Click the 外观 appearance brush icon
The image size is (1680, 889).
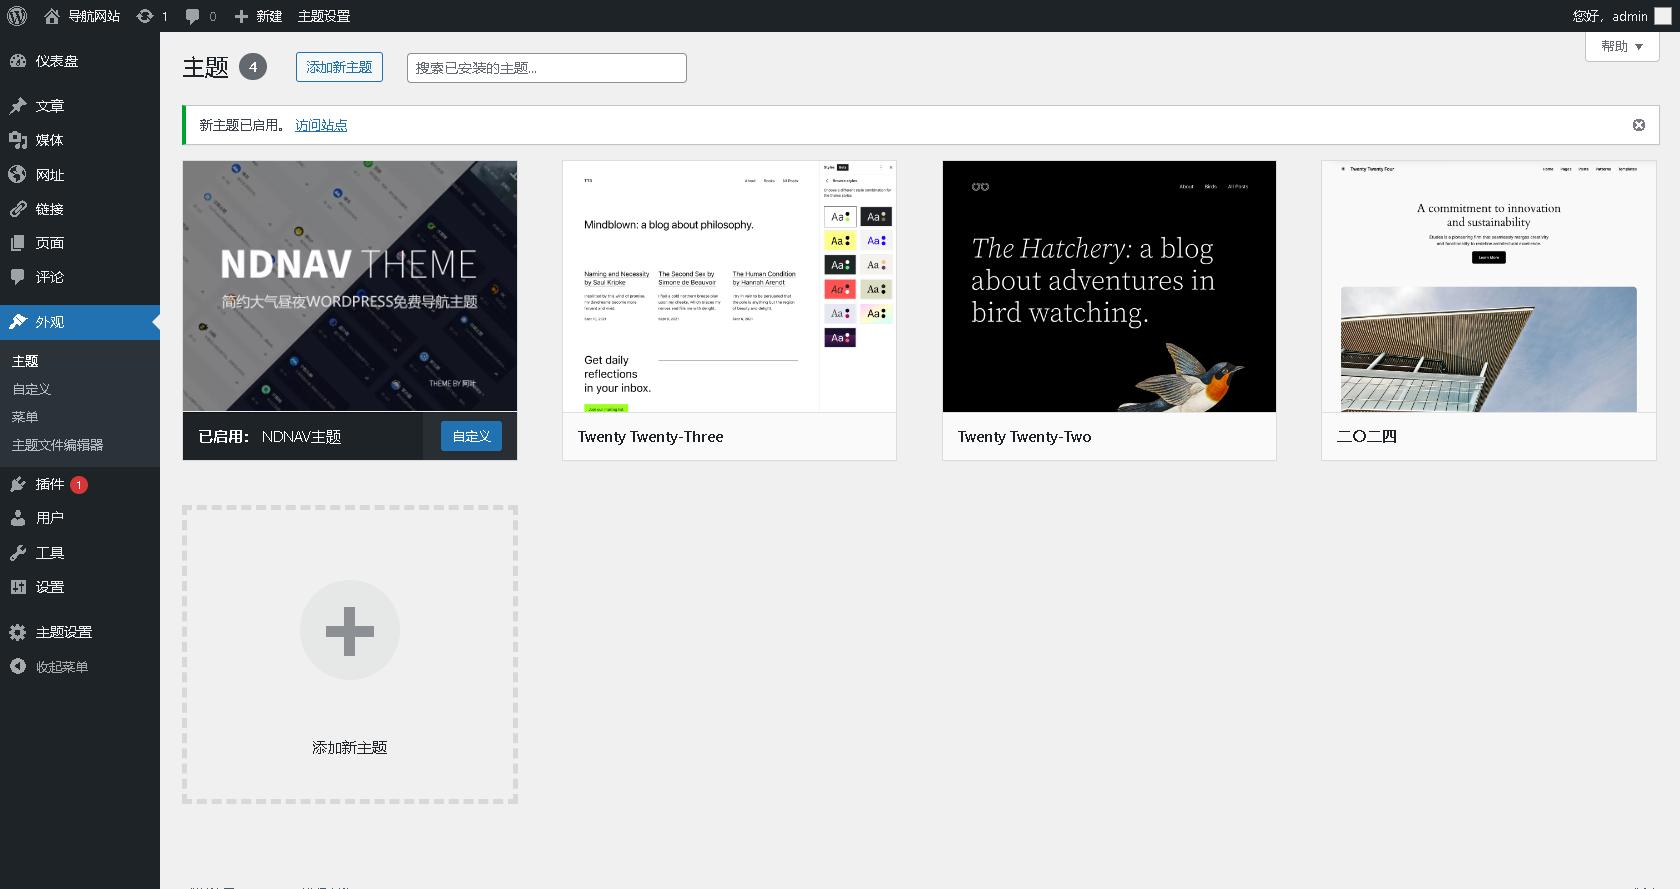coord(18,322)
